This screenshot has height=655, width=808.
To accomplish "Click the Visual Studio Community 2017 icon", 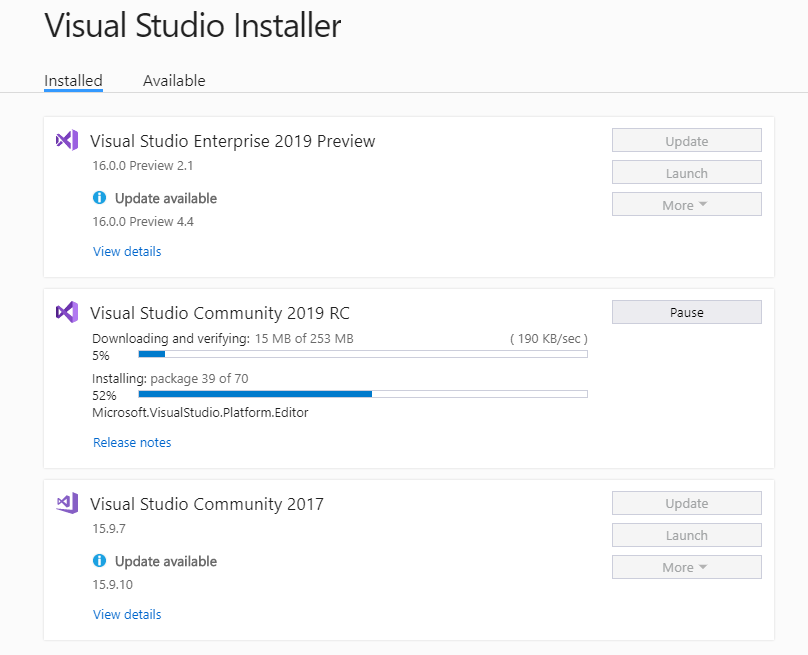I will click(67, 503).
